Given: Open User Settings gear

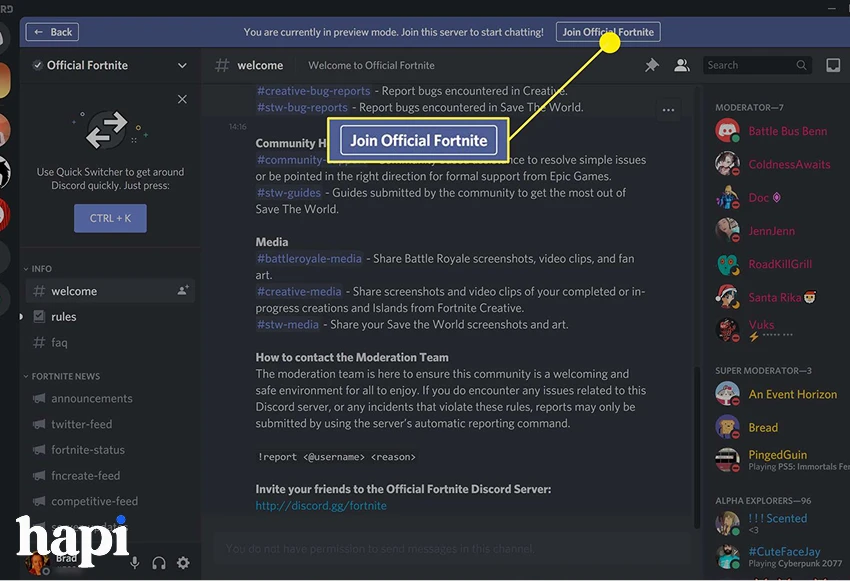Looking at the screenshot, I should 183,563.
